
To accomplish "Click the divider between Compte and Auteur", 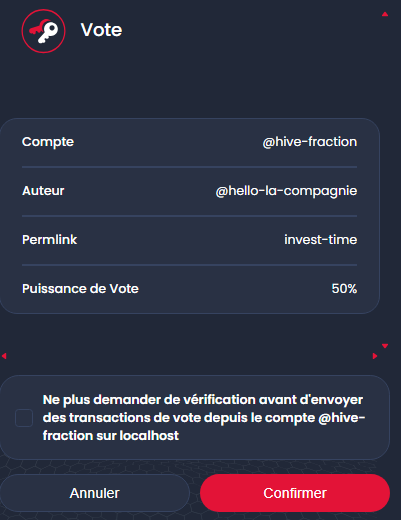I will (x=189, y=167).
